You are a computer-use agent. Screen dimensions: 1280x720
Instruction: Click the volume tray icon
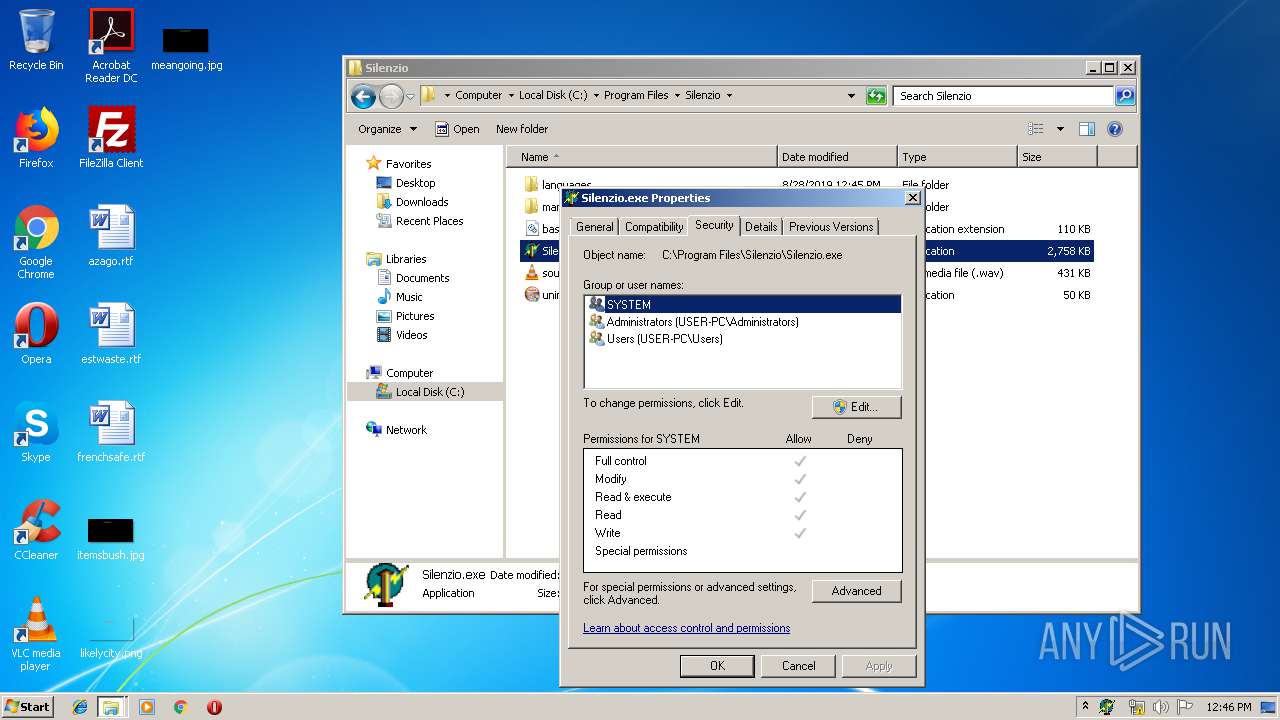1160,707
